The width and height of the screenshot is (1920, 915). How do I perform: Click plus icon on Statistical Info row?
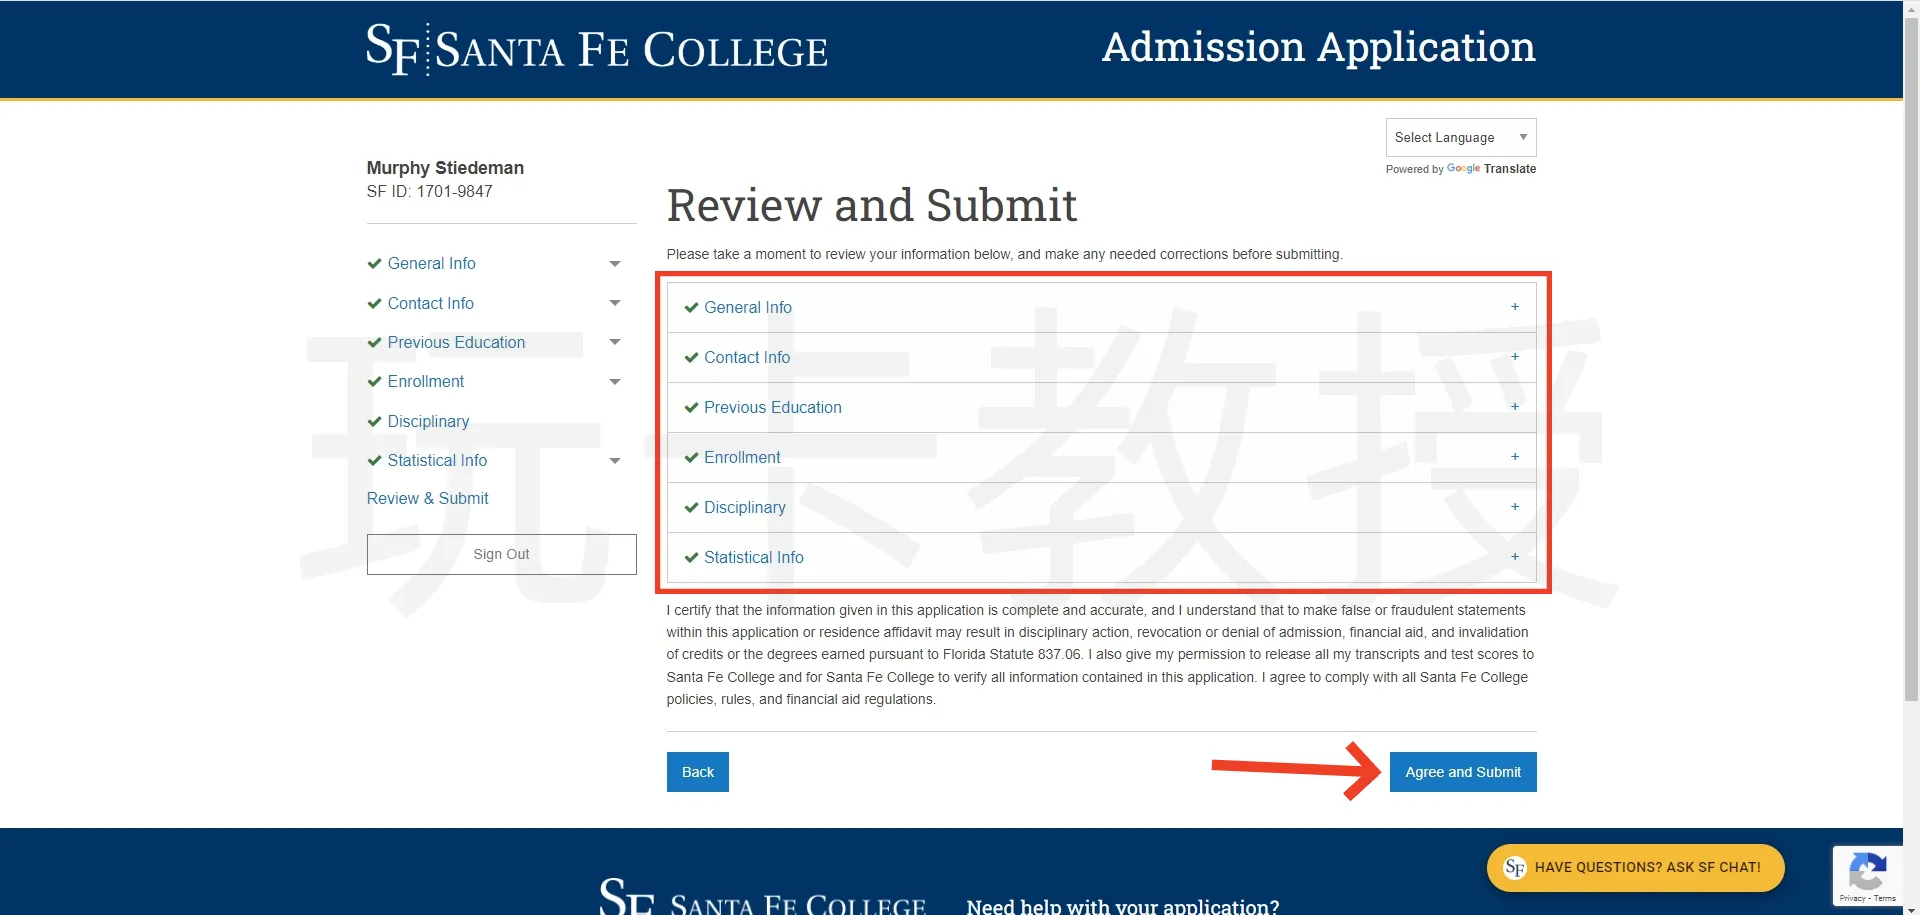point(1514,557)
